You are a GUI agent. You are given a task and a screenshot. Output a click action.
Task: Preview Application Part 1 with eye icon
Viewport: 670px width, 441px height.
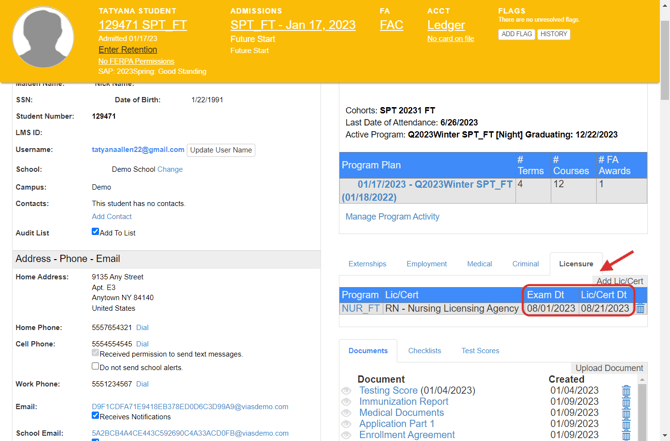coord(346,424)
